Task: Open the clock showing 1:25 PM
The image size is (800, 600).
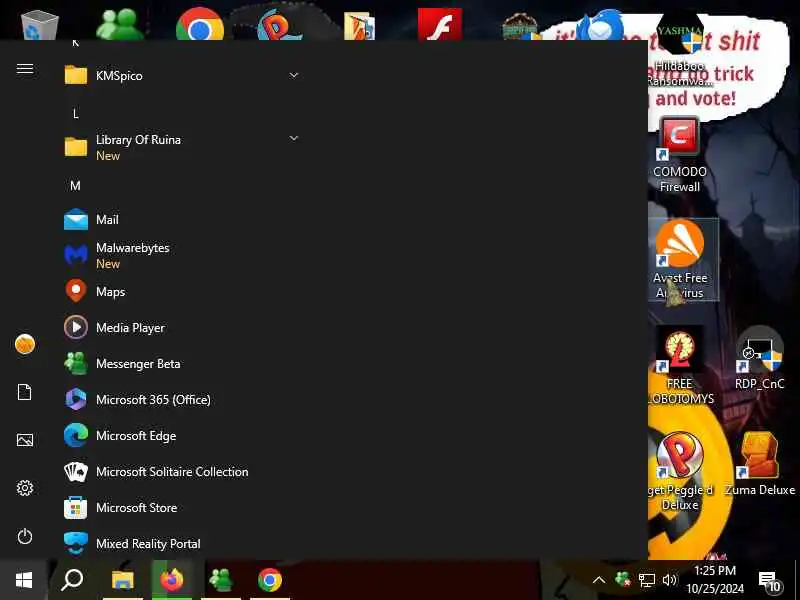Action: point(715,580)
